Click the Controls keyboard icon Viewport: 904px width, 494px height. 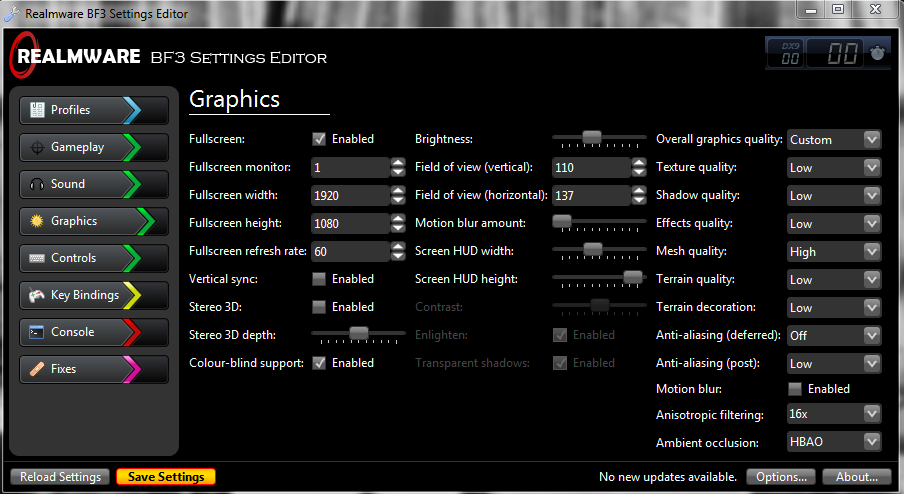point(37,258)
